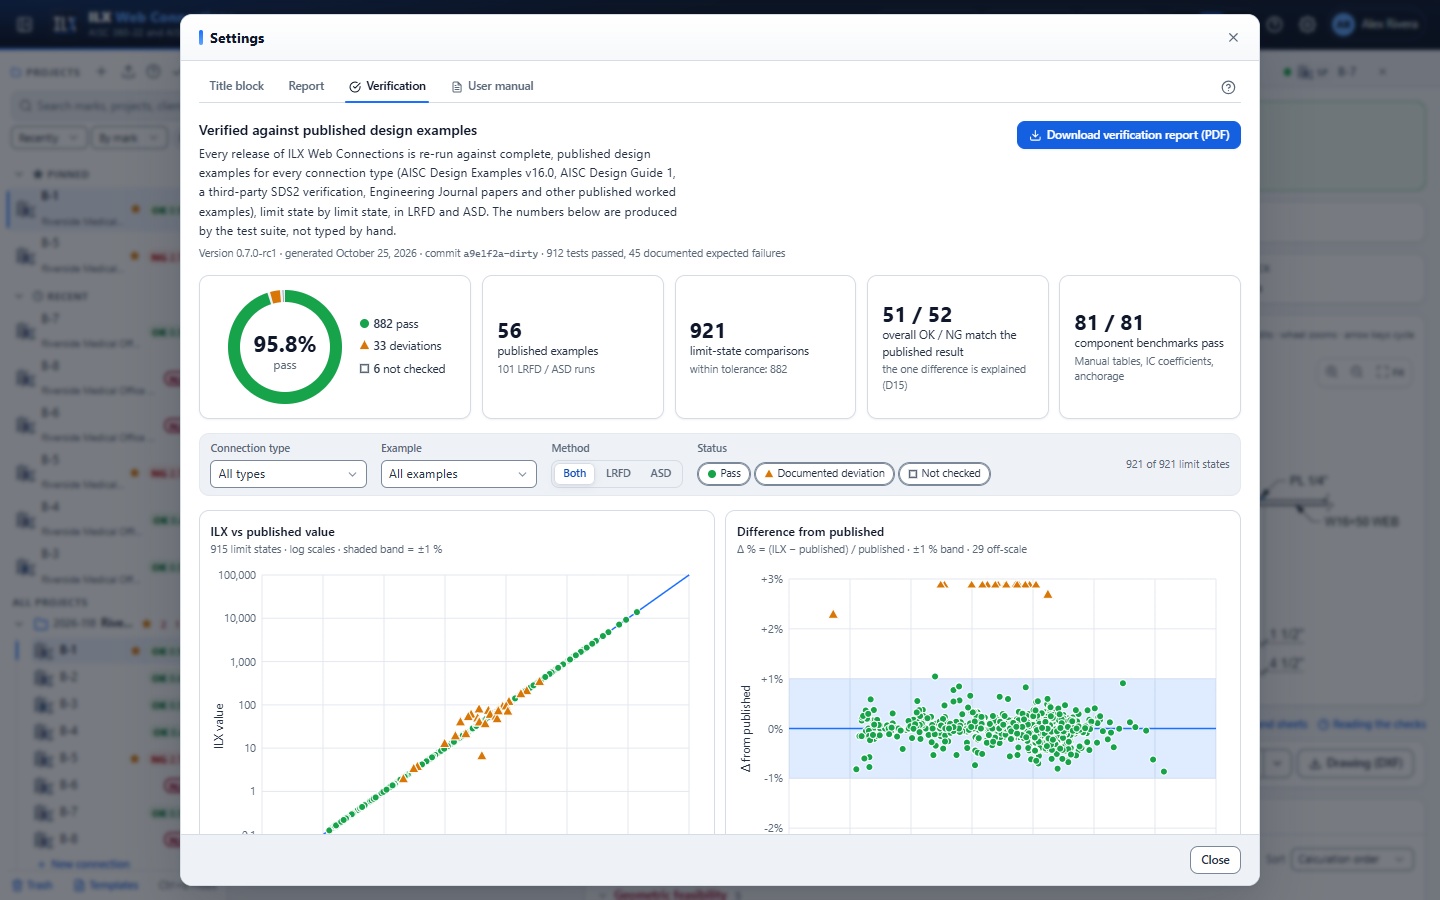The height and width of the screenshot is (900, 1440).
Task: Click the User manual document icon
Action: (457, 87)
